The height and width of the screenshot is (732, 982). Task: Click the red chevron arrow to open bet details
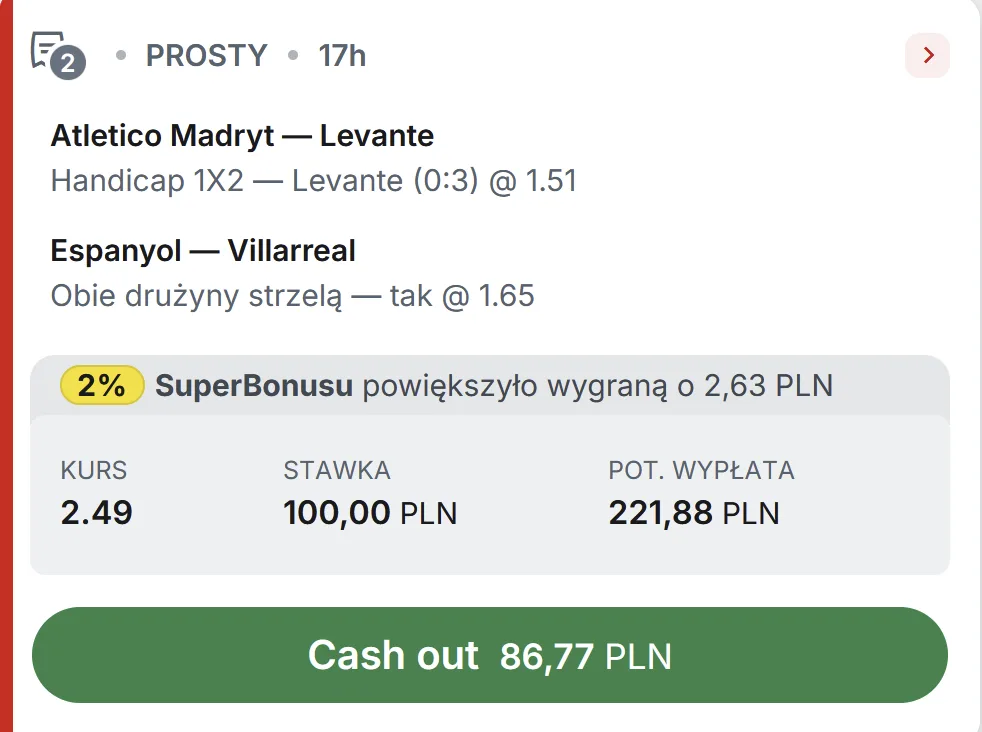tap(926, 56)
